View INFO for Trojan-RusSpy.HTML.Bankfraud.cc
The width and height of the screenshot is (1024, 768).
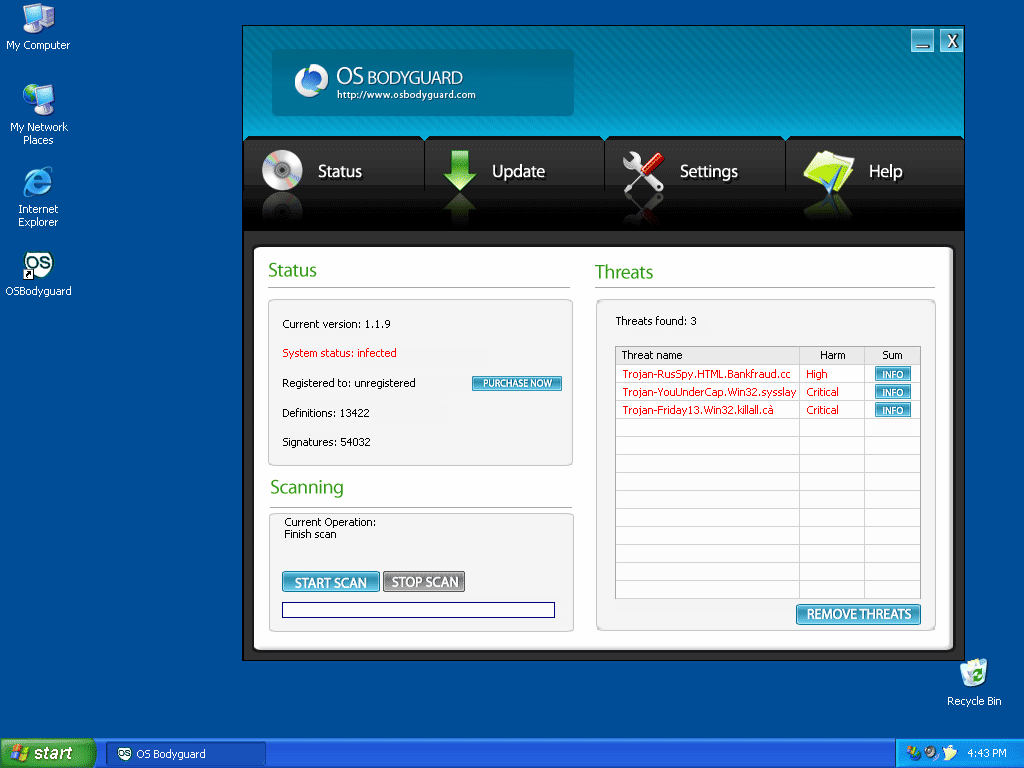point(892,374)
